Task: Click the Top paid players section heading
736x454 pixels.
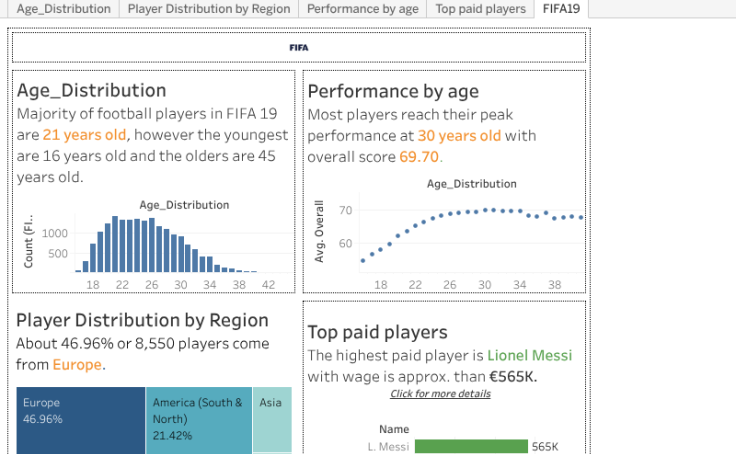Action: pyautogui.click(x=377, y=332)
